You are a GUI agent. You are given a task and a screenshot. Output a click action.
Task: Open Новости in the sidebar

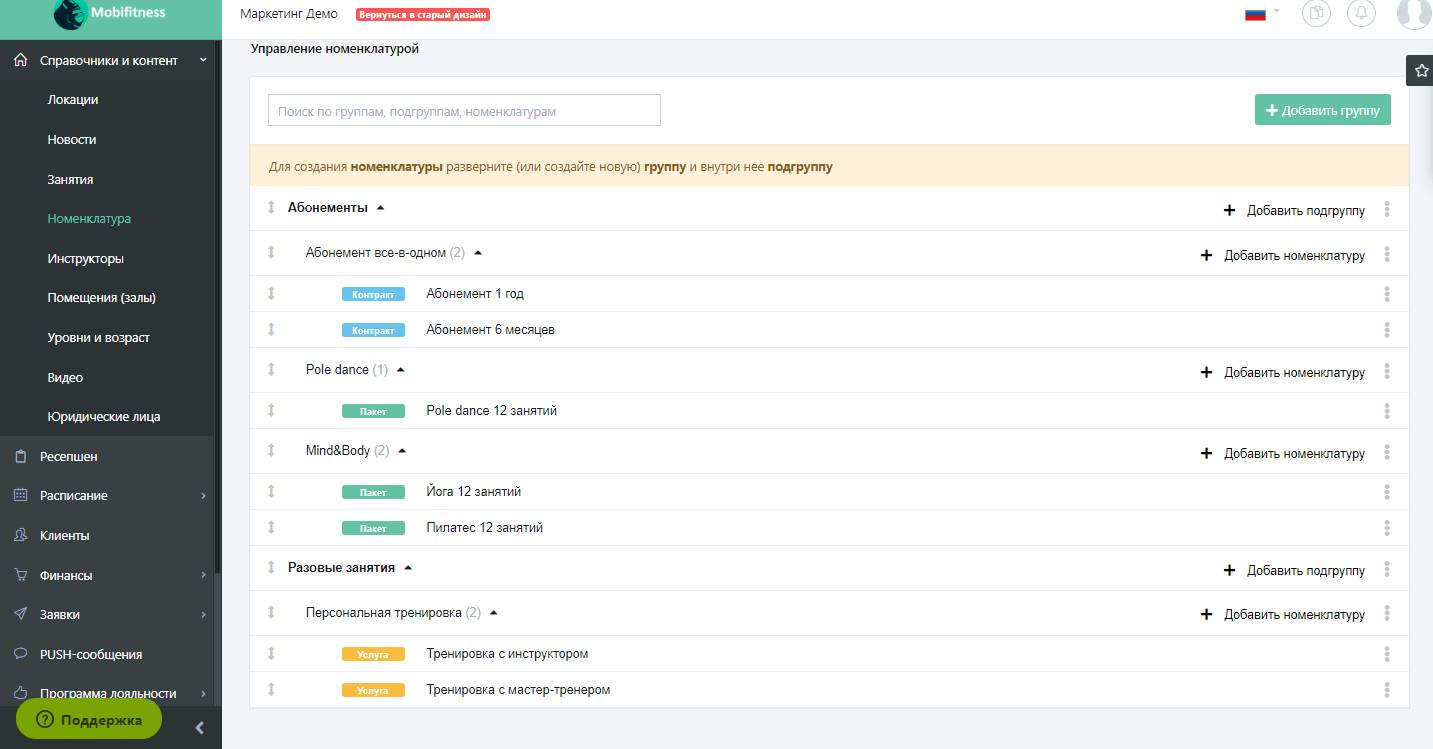click(72, 140)
